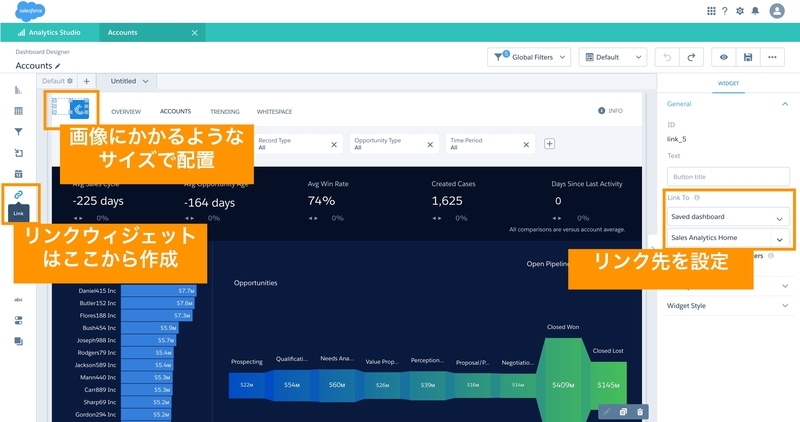The width and height of the screenshot is (800, 422).
Task: Open the notifications bell
Action: coord(755,11)
